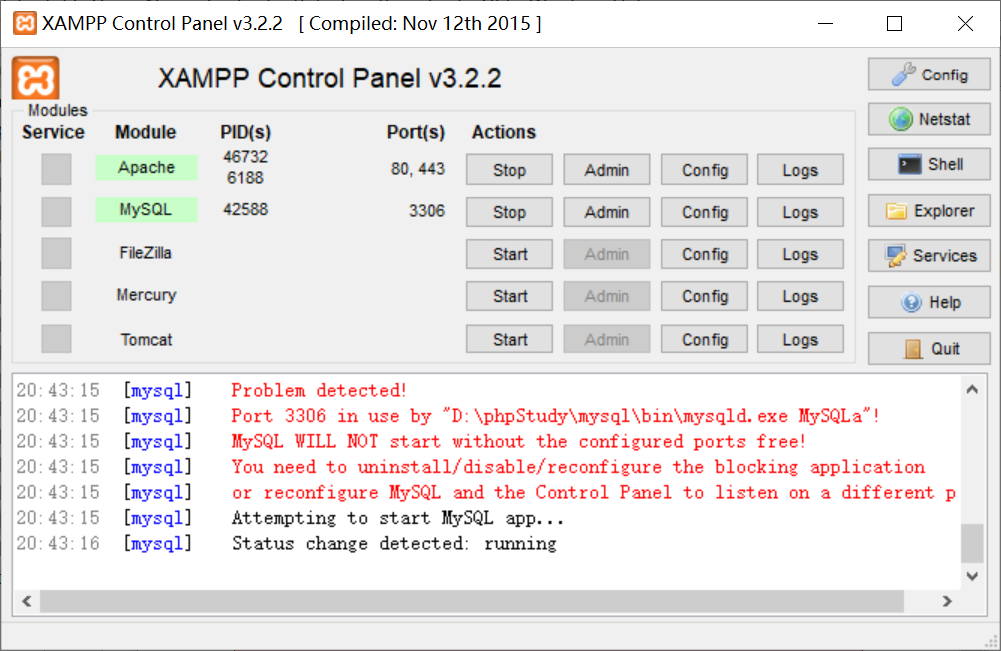View Mercury Logs
This screenshot has width=1001, height=651.
point(801,296)
